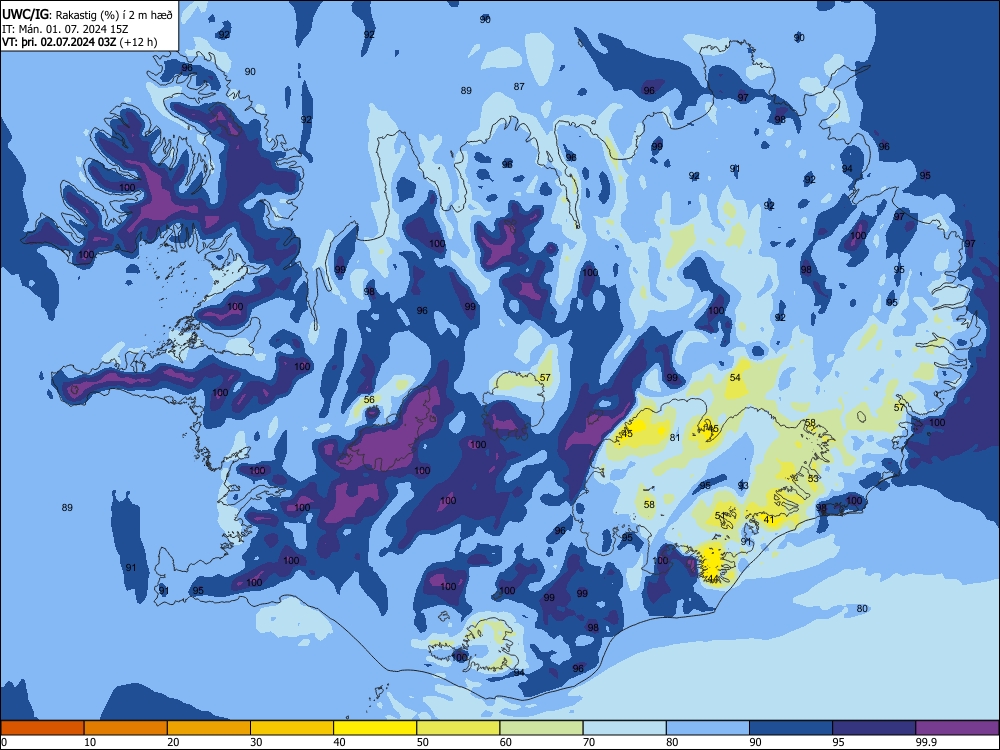Viewport: 1000px width, 750px height.
Task: Click the initial time line 'IT: Mán. 01. 07. 2024 15Z'
Action: tap(65, 29)
